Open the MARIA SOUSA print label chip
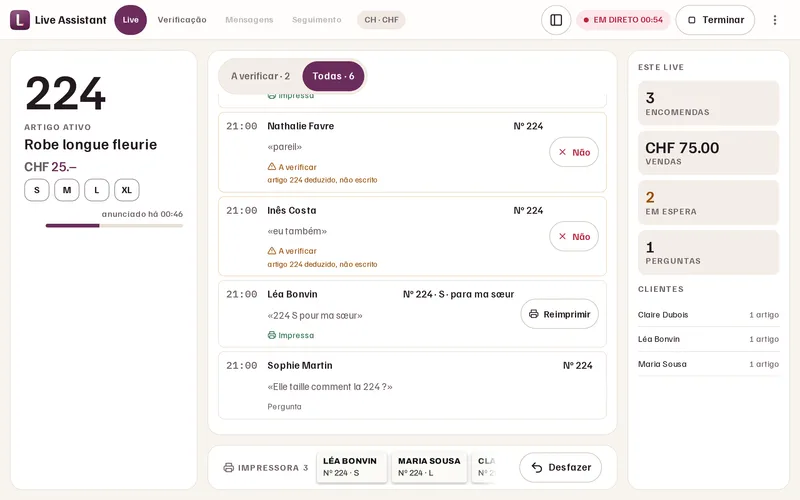Screen dimensions: 800x500 click(x=429, y=466)
